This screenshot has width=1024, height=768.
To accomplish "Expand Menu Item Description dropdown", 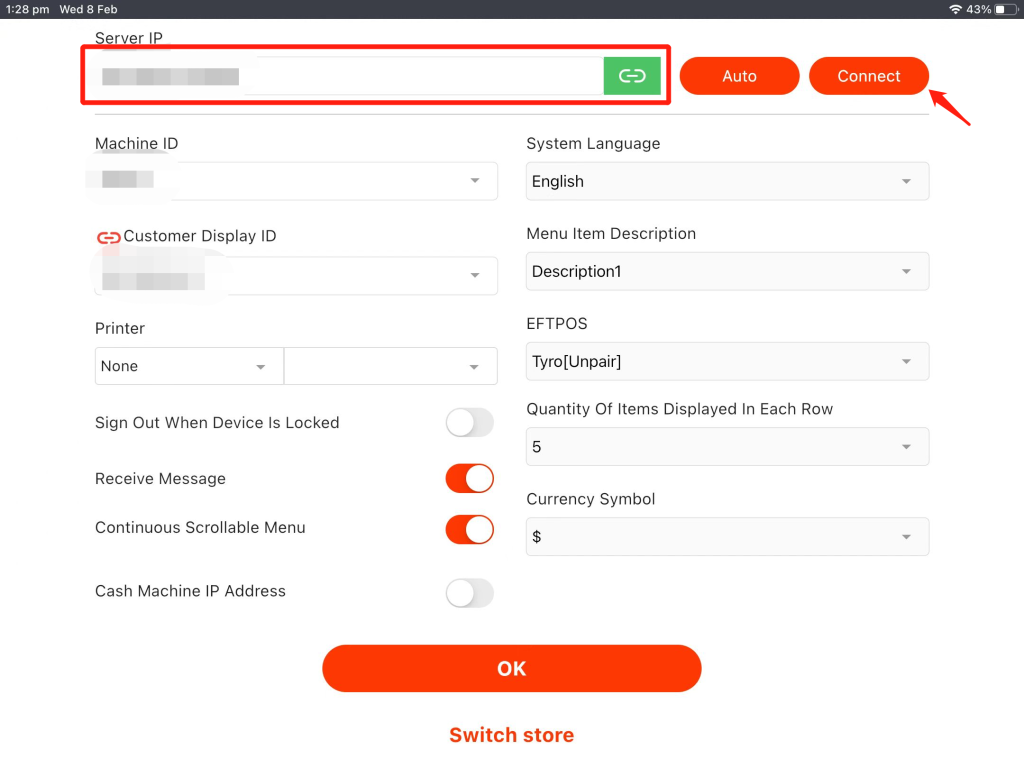I will (x=727, y=271).
